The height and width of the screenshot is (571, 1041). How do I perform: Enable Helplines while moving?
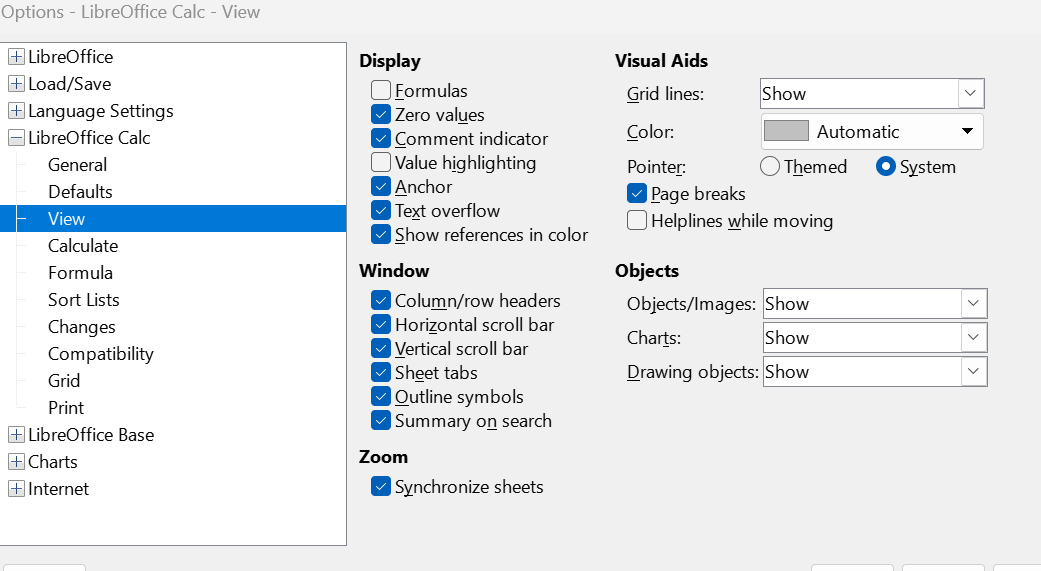point(637,221)
